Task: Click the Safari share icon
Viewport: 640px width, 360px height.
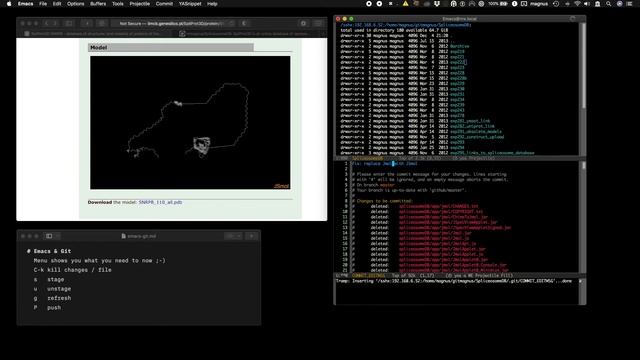Action: tap(303, 24)
